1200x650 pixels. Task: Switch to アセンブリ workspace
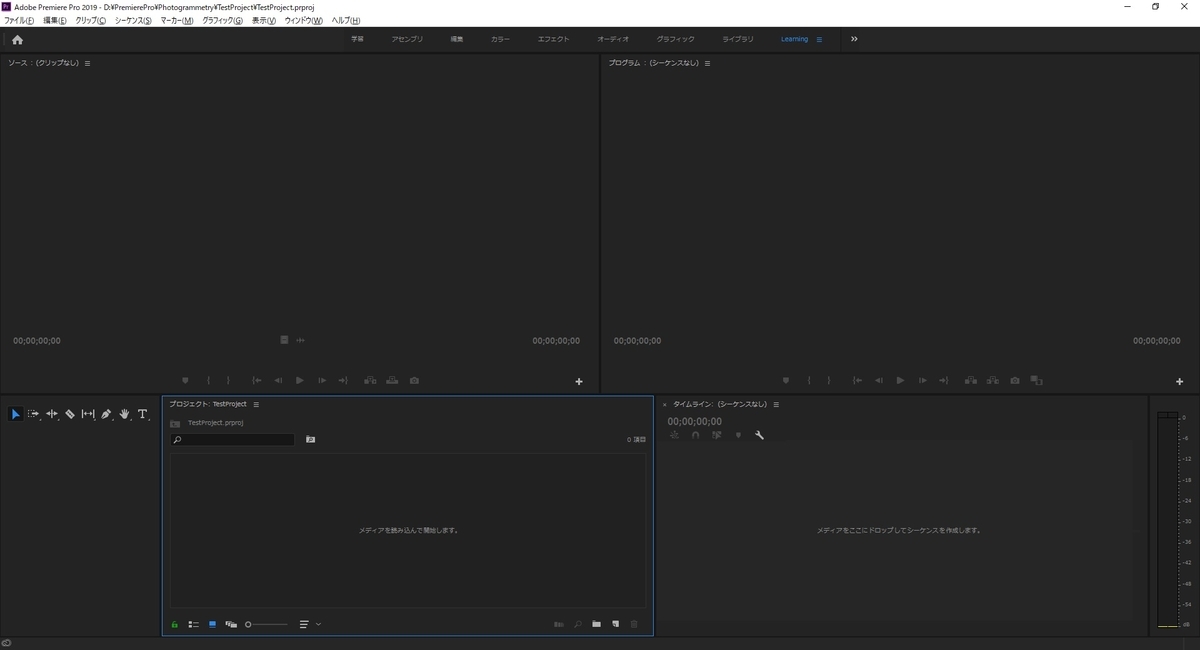(407, 39)
